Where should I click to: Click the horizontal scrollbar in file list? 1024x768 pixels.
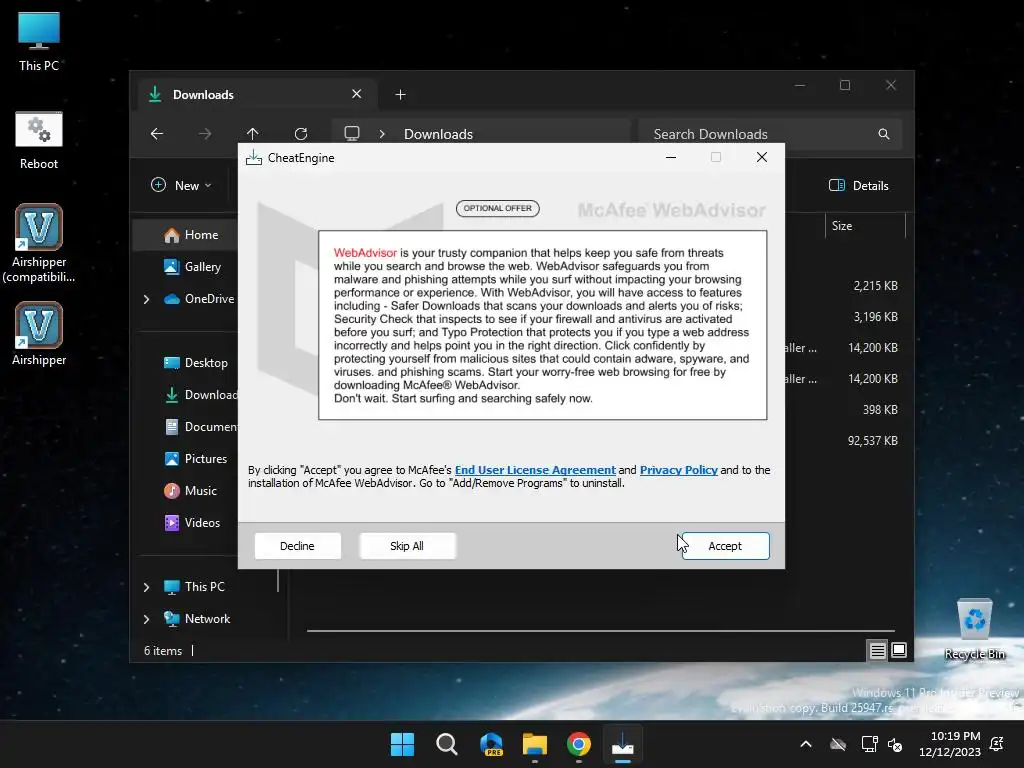click(600, 631)
